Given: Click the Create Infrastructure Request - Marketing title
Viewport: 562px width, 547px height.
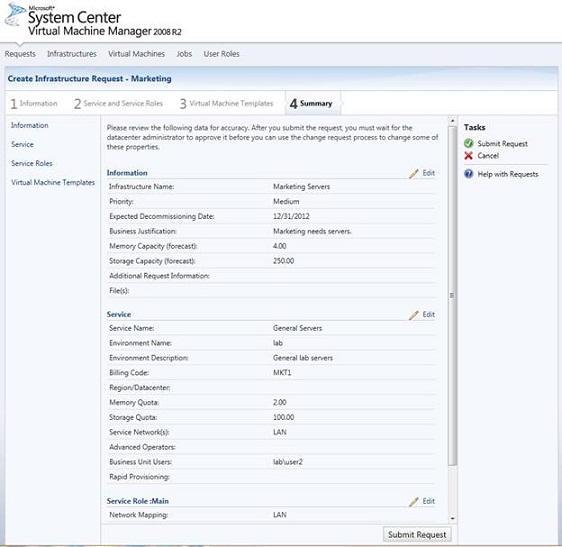Looking at the screenshot, I should (x=90, y=79).
